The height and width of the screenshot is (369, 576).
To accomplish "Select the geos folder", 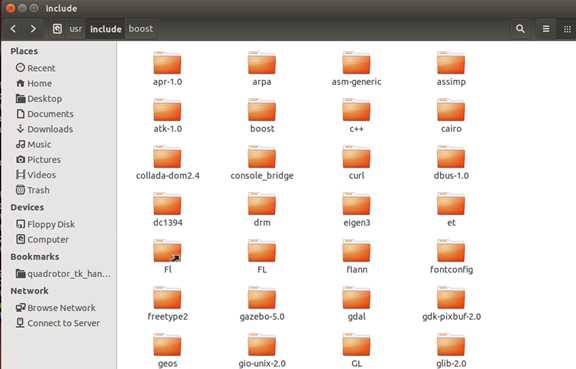I will click(x=168, y=351).
